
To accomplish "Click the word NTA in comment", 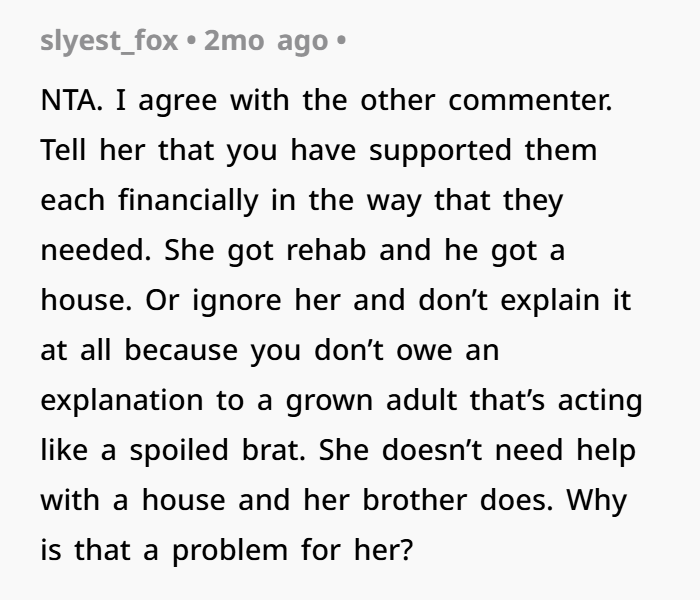I will pos(71,100).
